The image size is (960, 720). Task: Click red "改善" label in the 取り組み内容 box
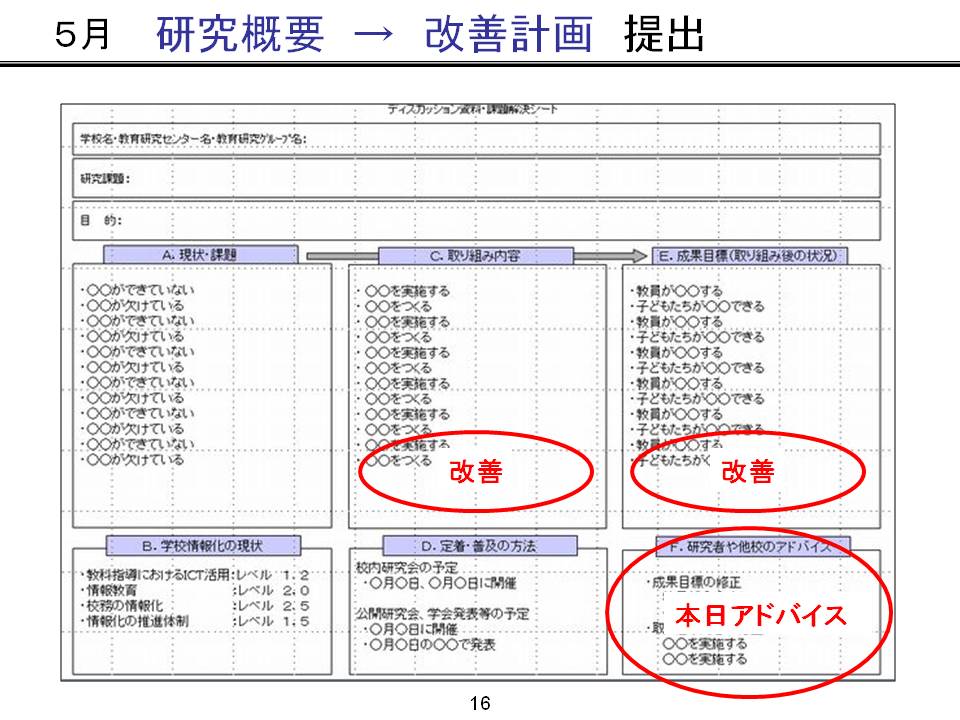tap(476, 471)
